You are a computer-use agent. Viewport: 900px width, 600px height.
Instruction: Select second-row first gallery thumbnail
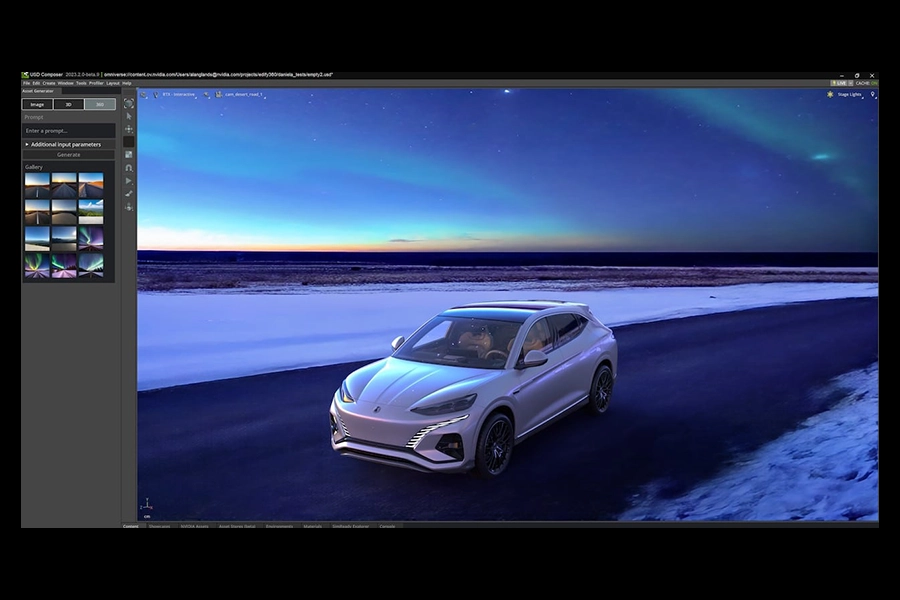pyautogui.click(x=37, y=212)
